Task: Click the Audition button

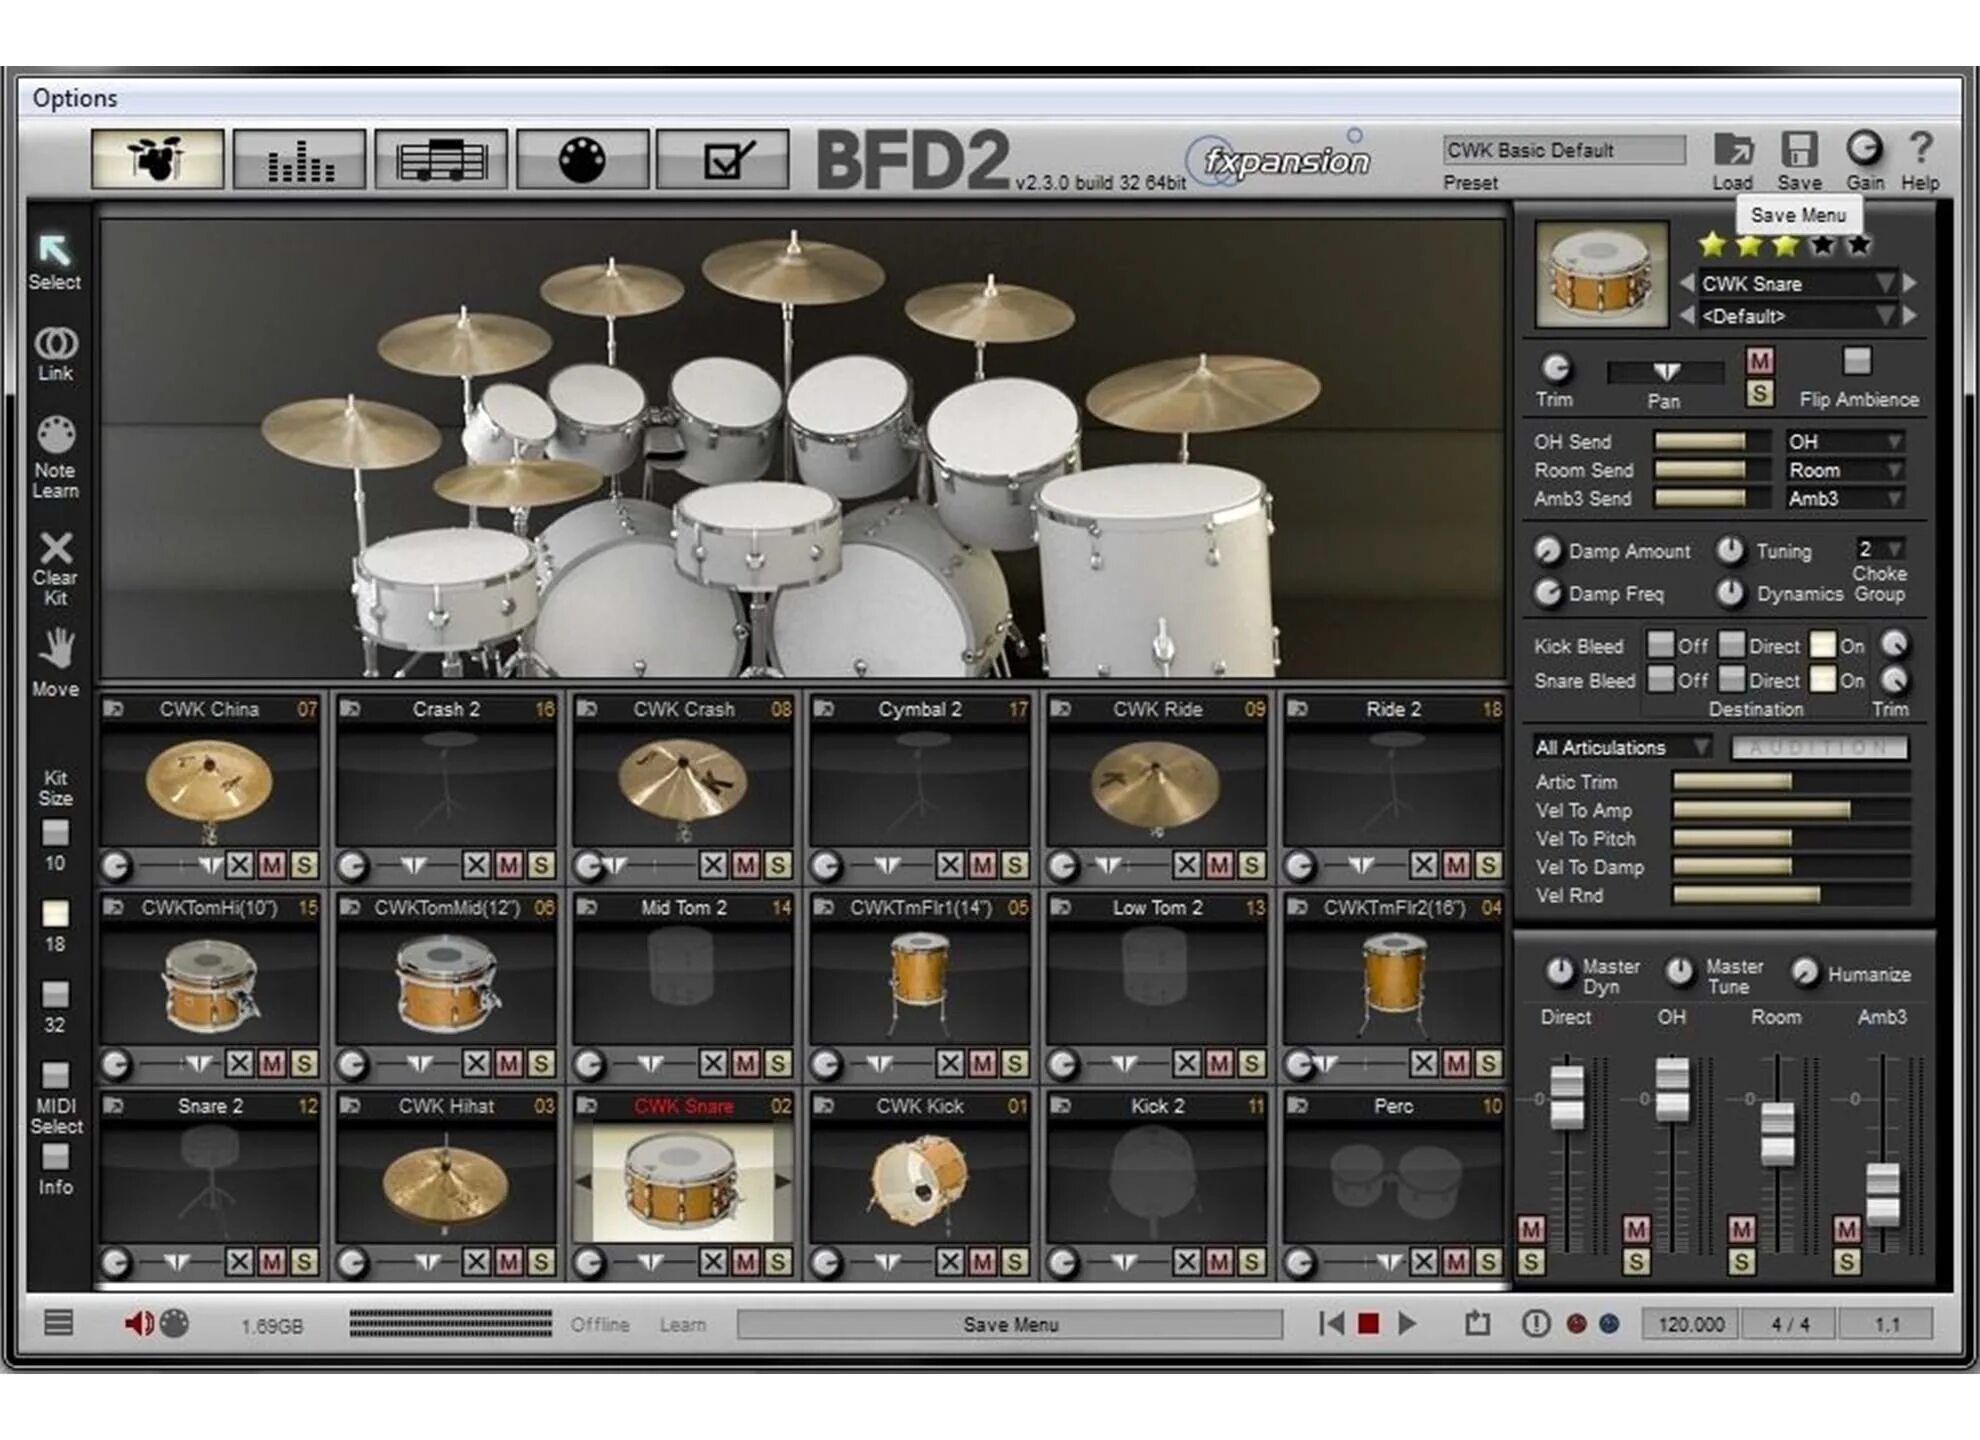Action: (x=1820, y=747)
